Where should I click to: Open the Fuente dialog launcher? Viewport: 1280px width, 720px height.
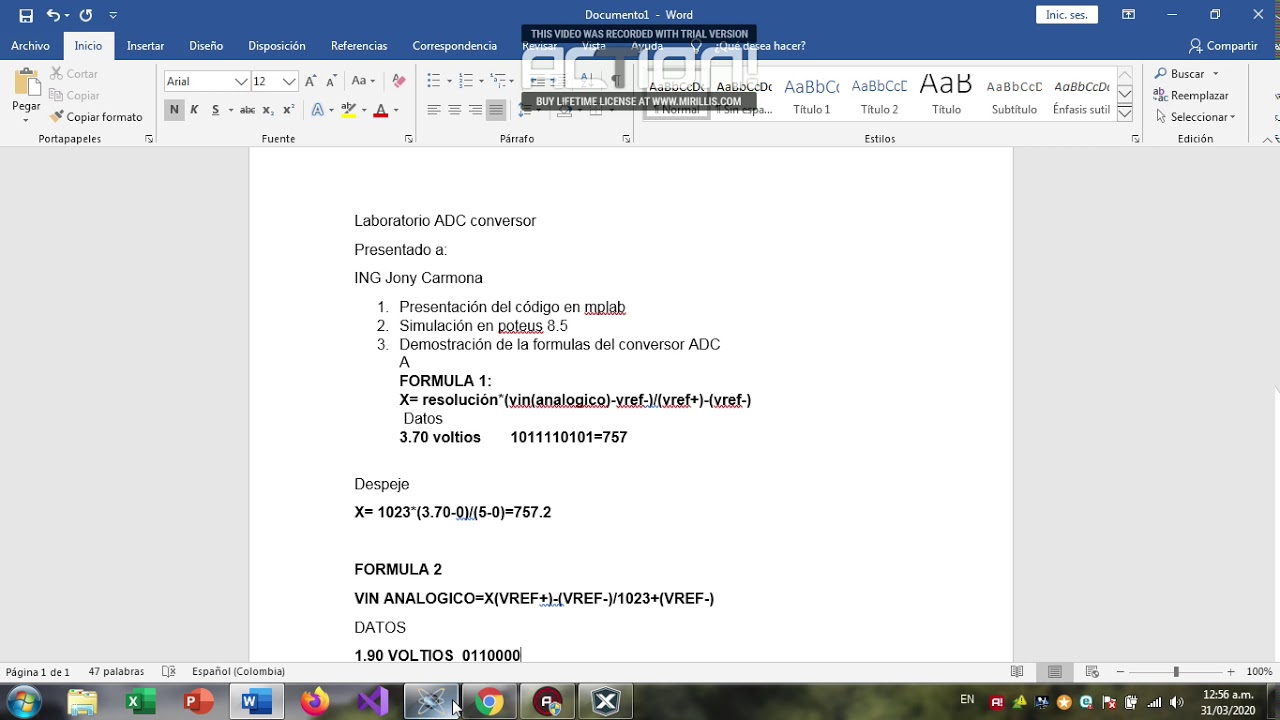click(408, 139)
